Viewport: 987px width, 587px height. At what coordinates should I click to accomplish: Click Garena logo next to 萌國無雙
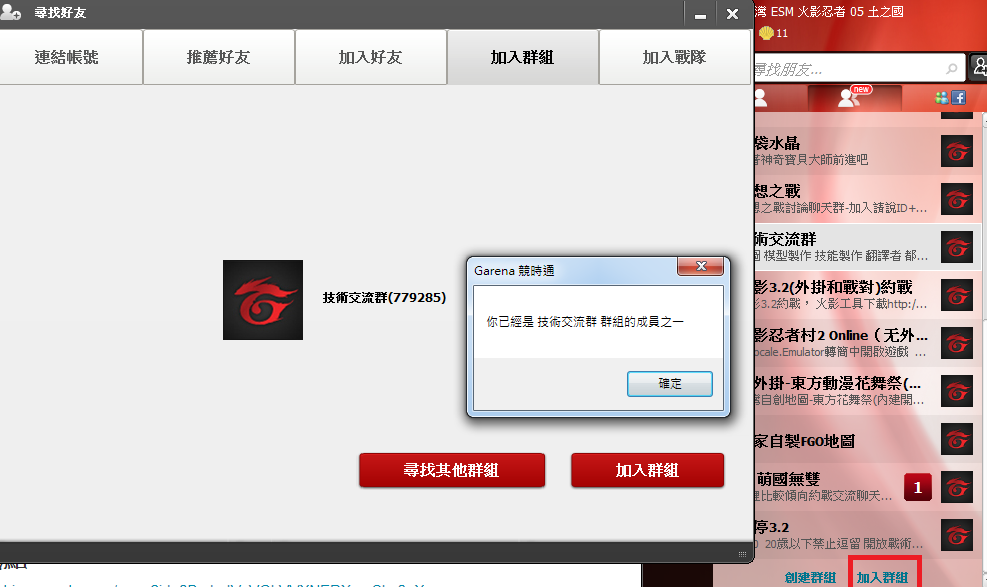pyautogui.click(x=957, y=487)
